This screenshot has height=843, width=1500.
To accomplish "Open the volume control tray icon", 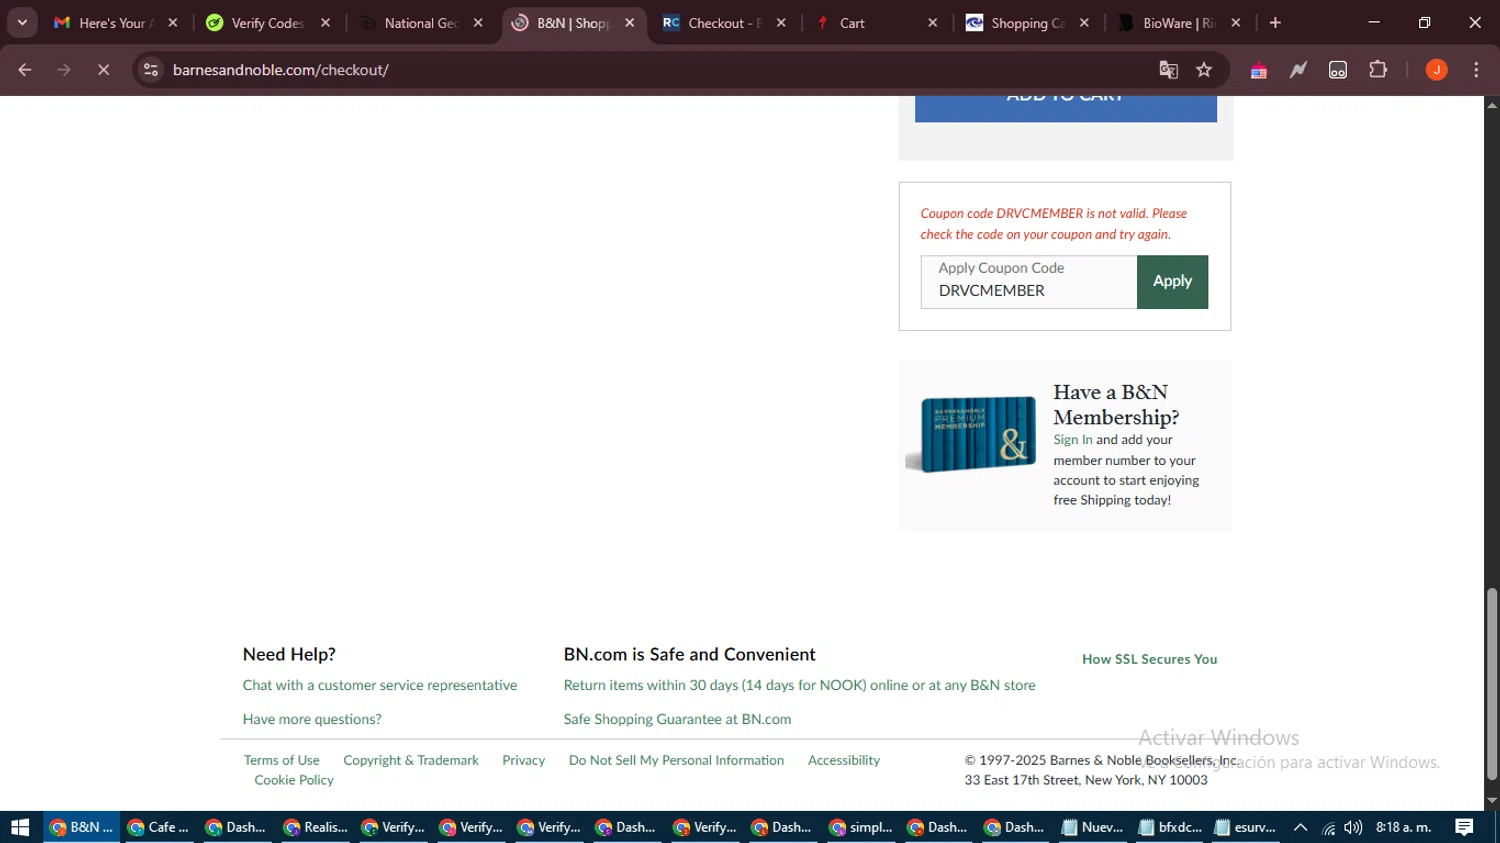I will (x=1353, y=827).
